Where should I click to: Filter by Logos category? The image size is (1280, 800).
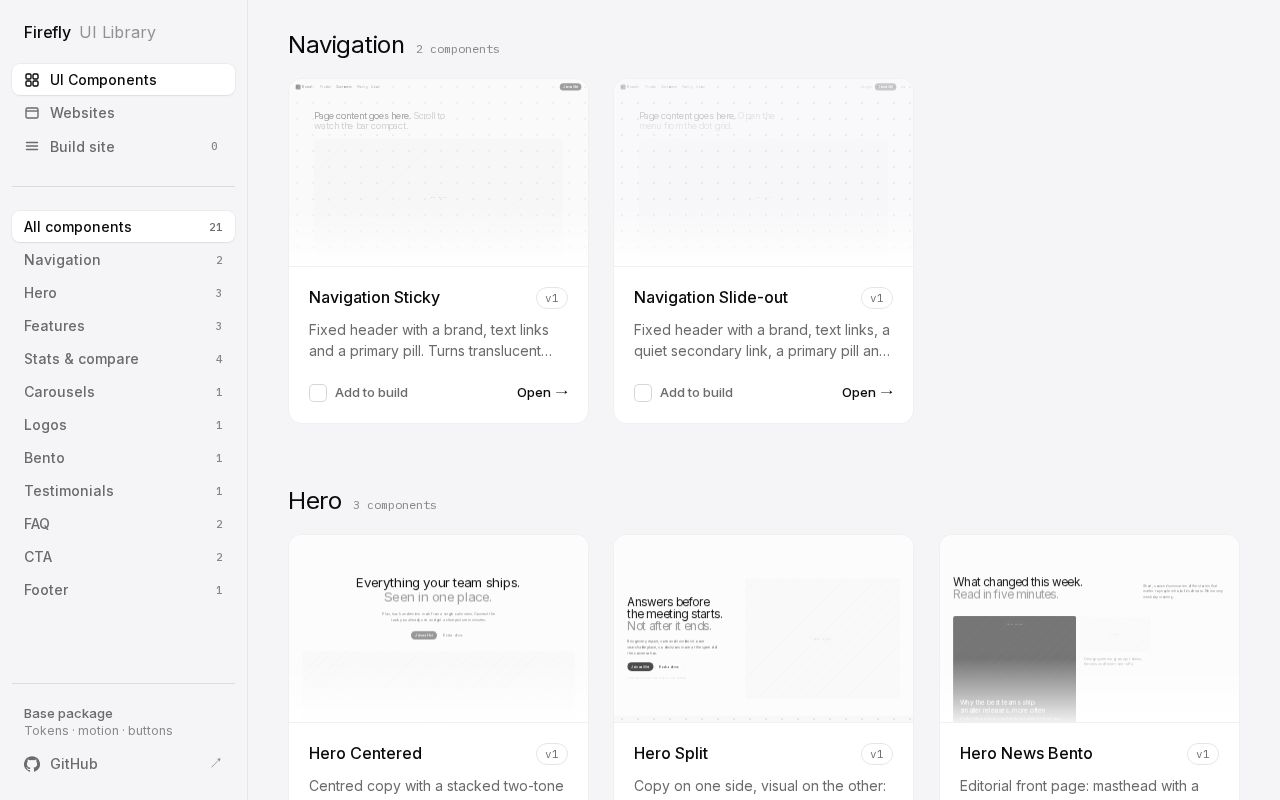point(123,425)
